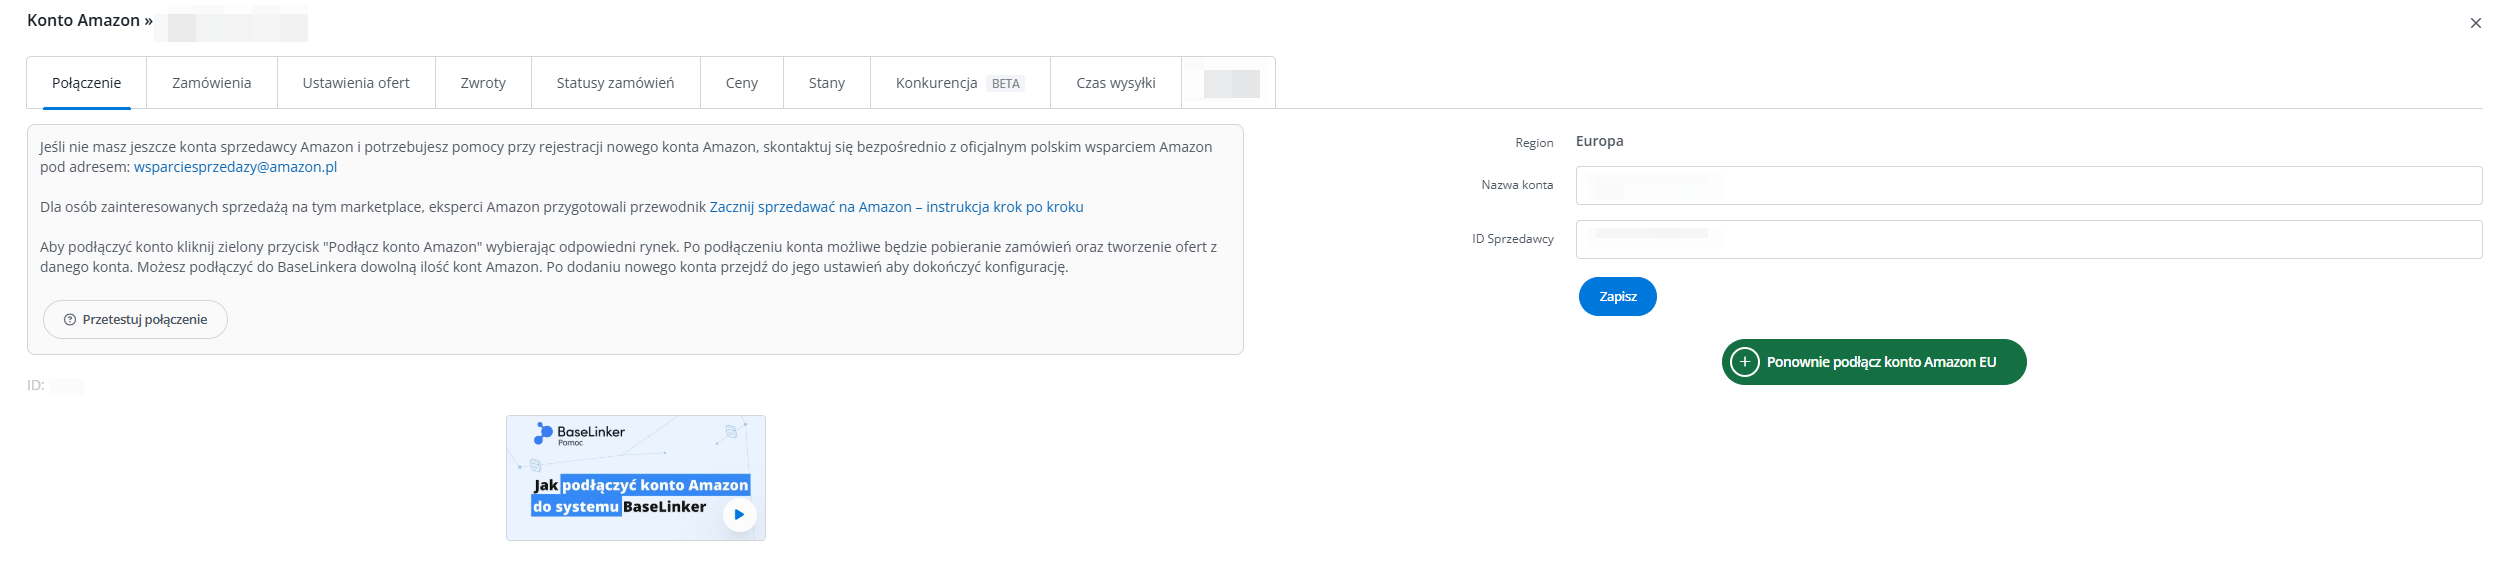Click the wsparciesprzedazy@amazon.pl email link

click(235, 167)
